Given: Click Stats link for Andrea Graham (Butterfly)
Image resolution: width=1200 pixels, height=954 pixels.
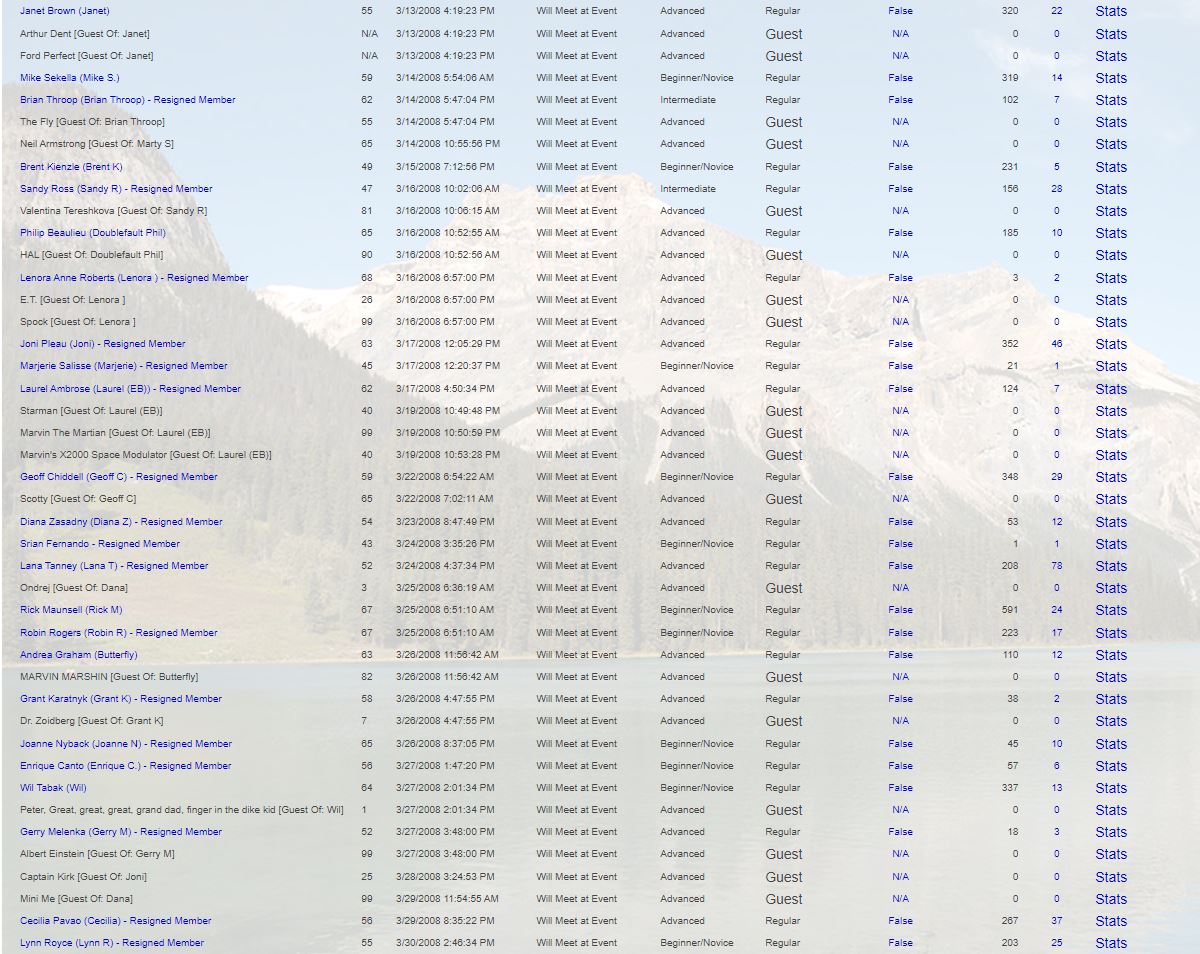Looking at the screenshot, I should (1110, 655).
